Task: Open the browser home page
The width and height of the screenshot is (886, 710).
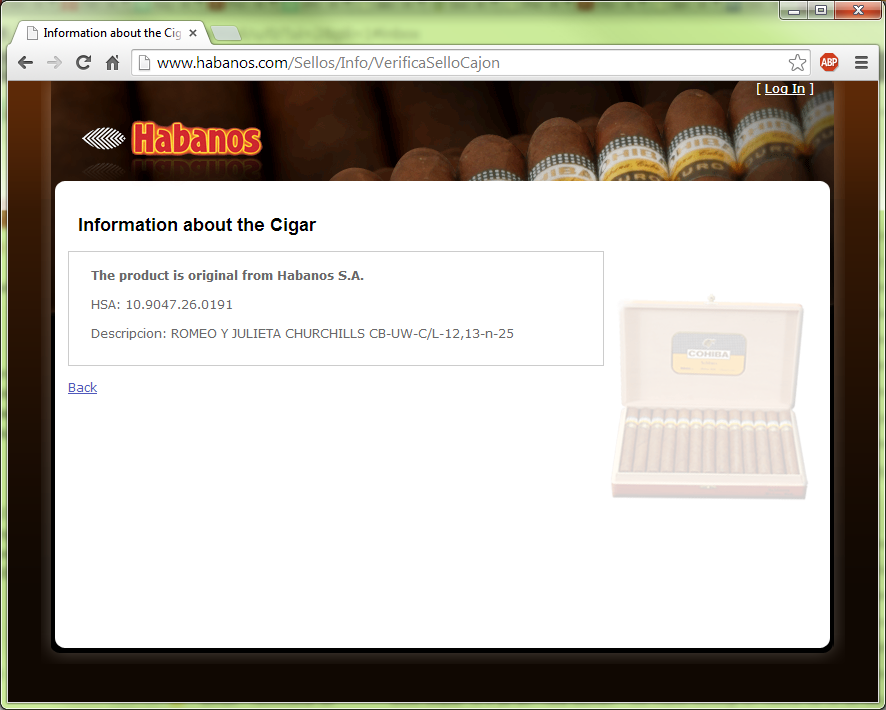Action: click(x=112, y=63)
